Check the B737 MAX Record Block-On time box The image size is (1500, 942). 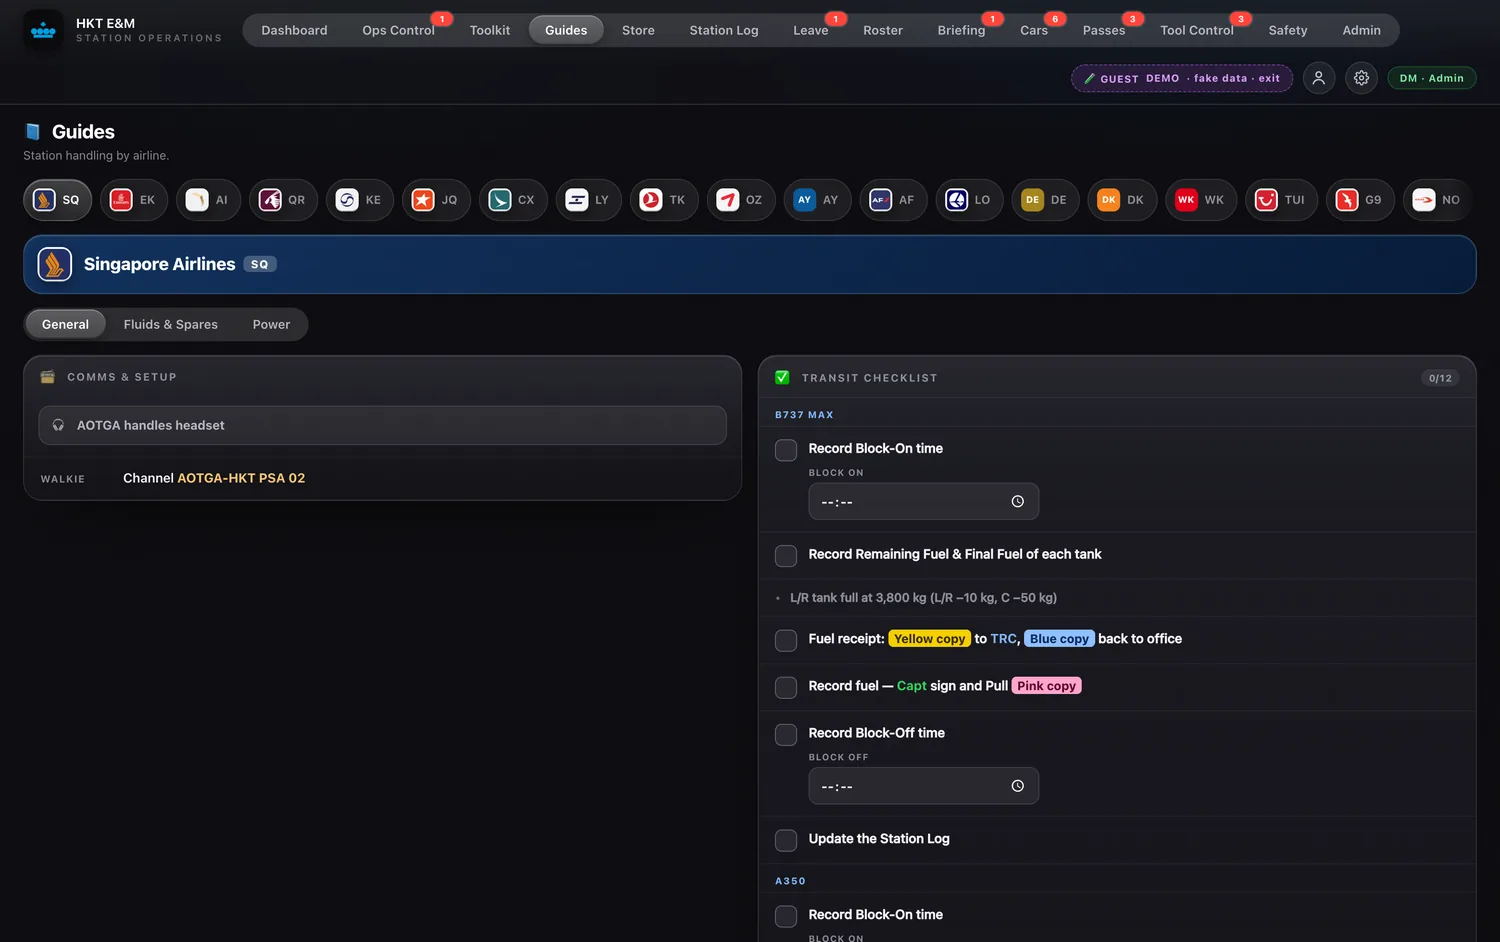pyautogui.click(x=786, y=450)
